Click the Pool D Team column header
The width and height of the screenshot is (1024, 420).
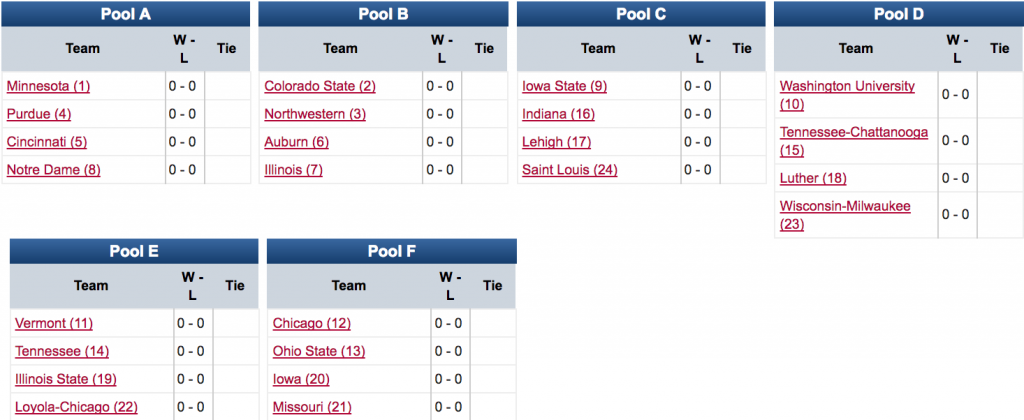[856, 48]
